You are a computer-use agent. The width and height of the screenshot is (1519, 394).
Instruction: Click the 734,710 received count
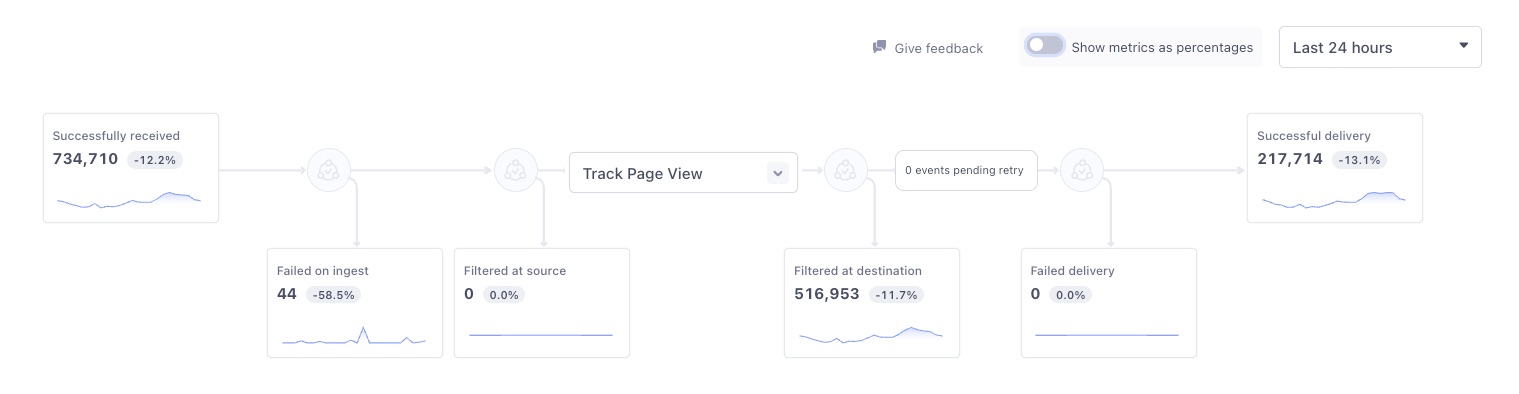click(85, 159)
